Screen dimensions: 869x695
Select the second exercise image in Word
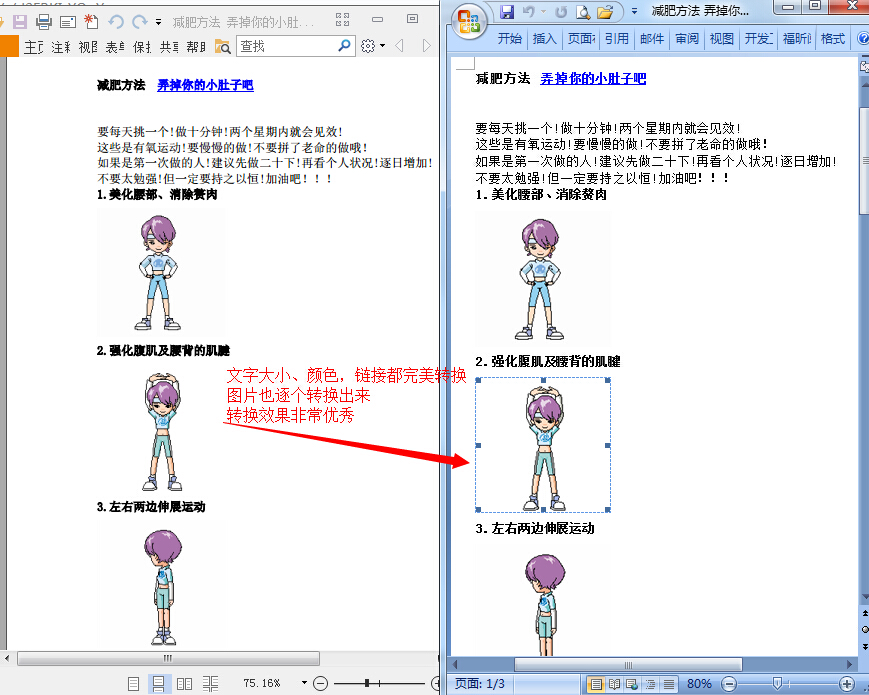click(543, 445)
